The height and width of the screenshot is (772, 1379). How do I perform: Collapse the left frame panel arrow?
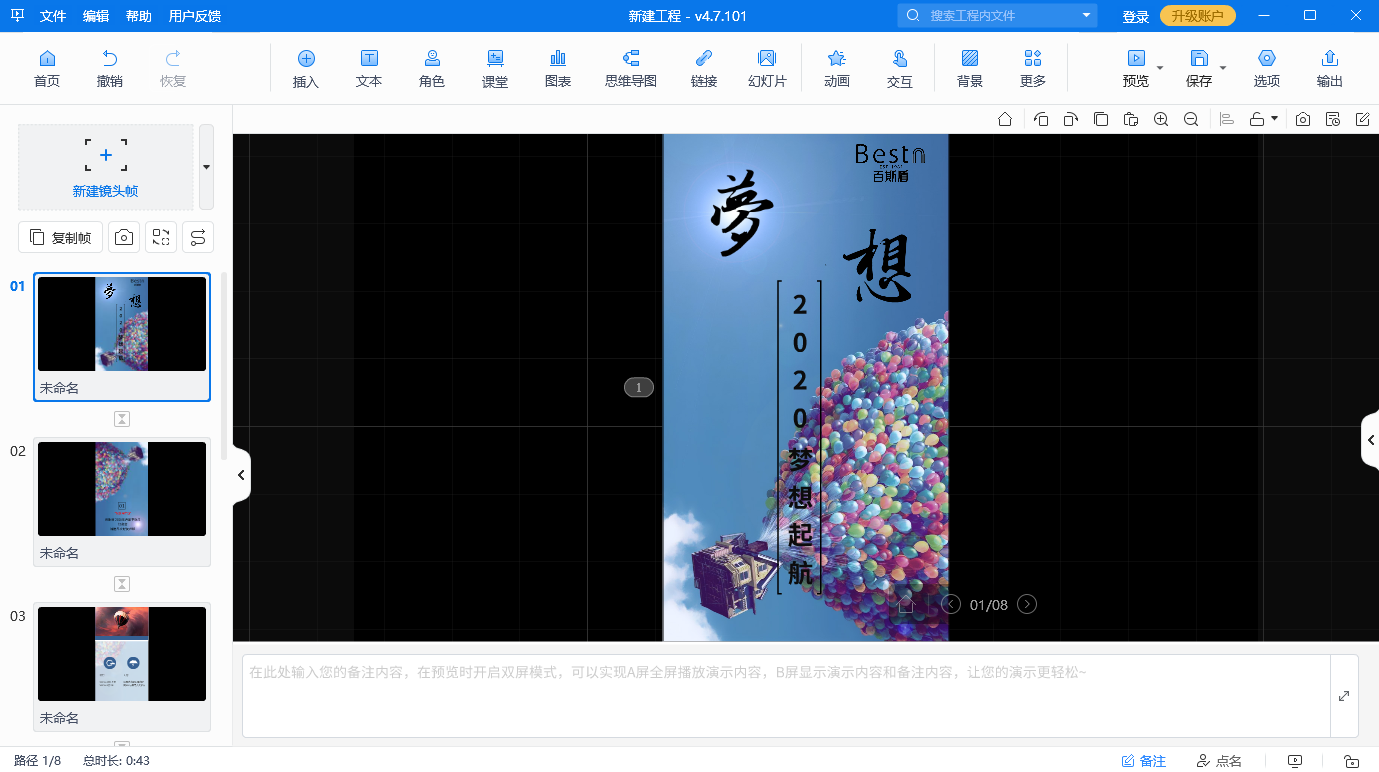(241, 475)
